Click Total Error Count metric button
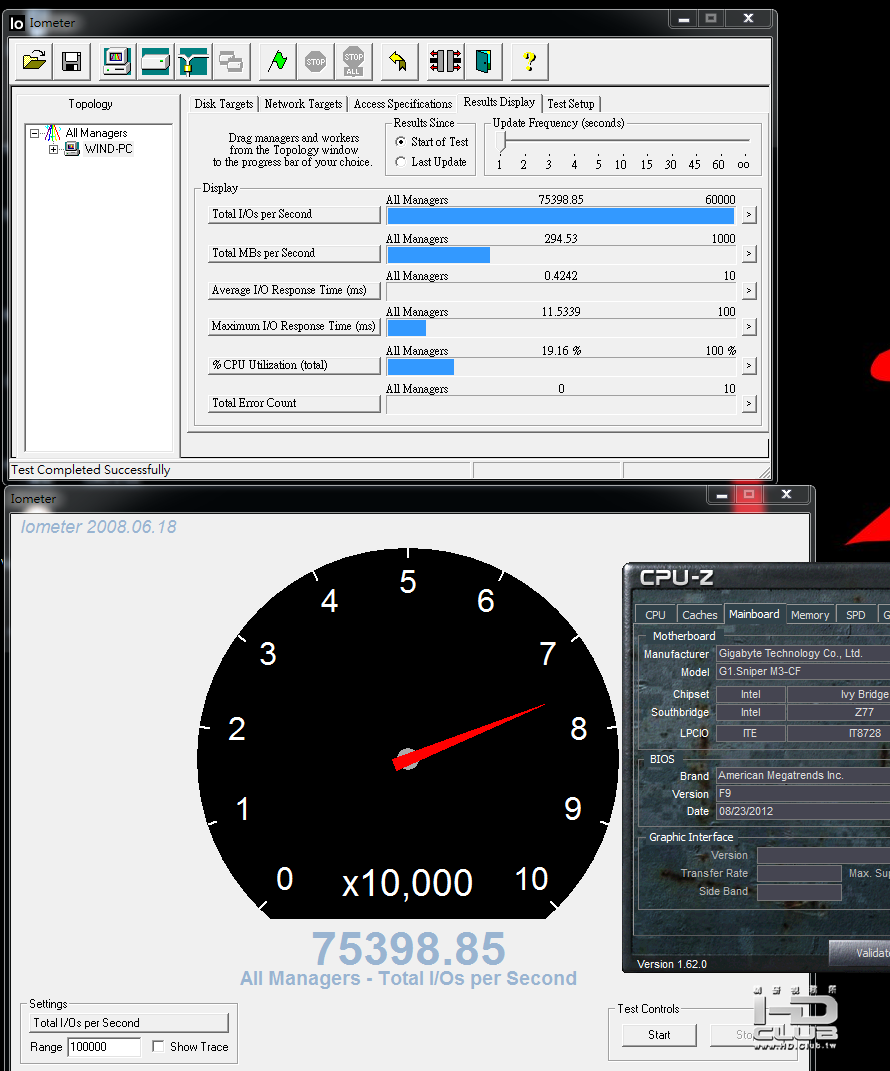Screen dimensions: 890x1071 tap(294, 404)
